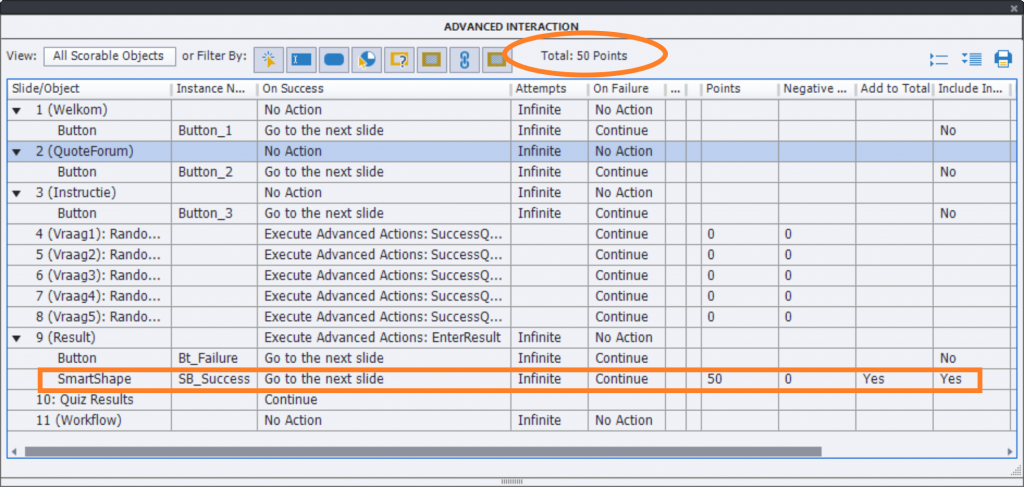Filter by click boxes icon

pyautogui.click(x=267, y=59)
